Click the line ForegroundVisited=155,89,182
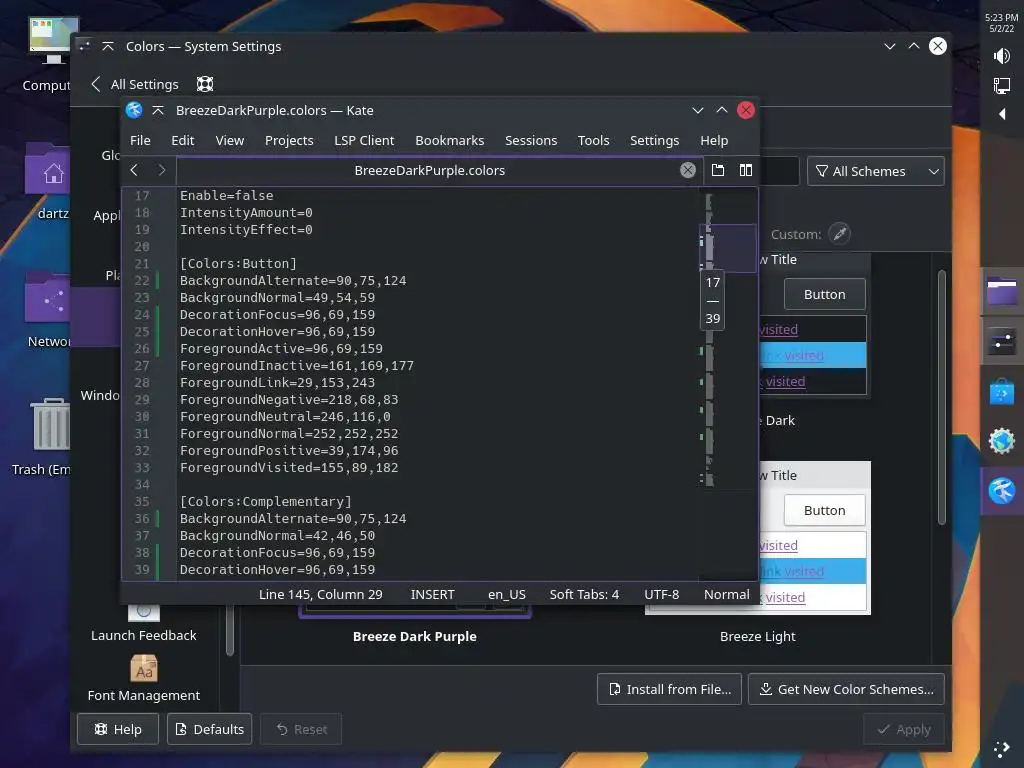This screenshot has height=768, width=1024. [x=289, y=468]
